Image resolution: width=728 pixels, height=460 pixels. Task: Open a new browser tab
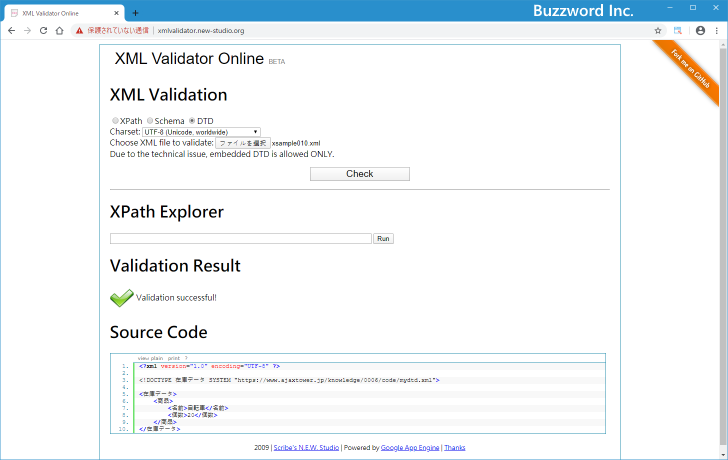pyautogui.click(x=135, y=13)
